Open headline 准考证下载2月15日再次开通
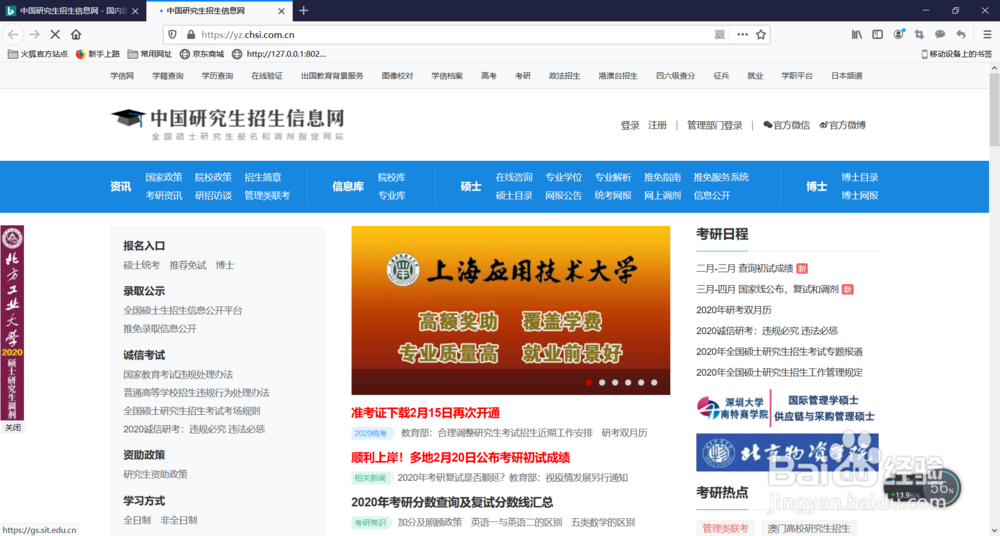 point(425,413)
